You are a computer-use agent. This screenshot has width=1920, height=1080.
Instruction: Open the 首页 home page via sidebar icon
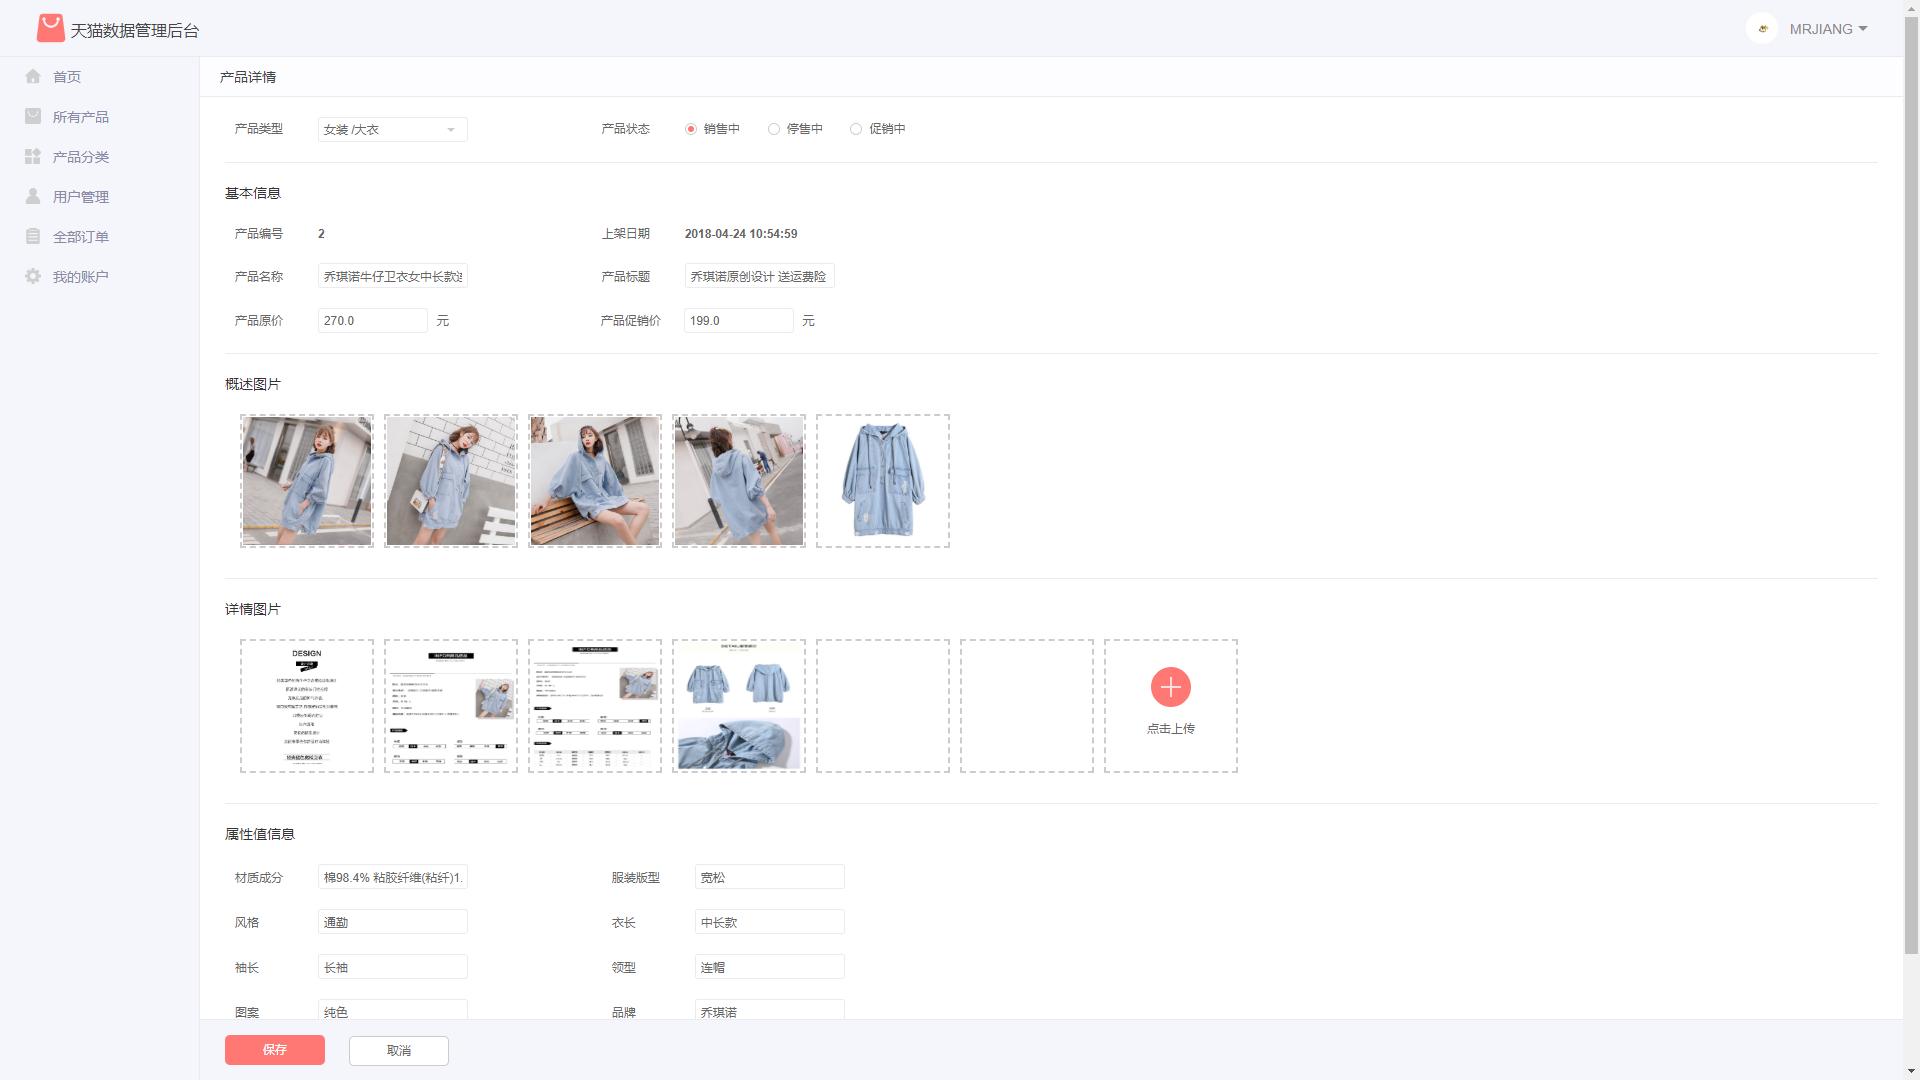[x=33, y=76]
